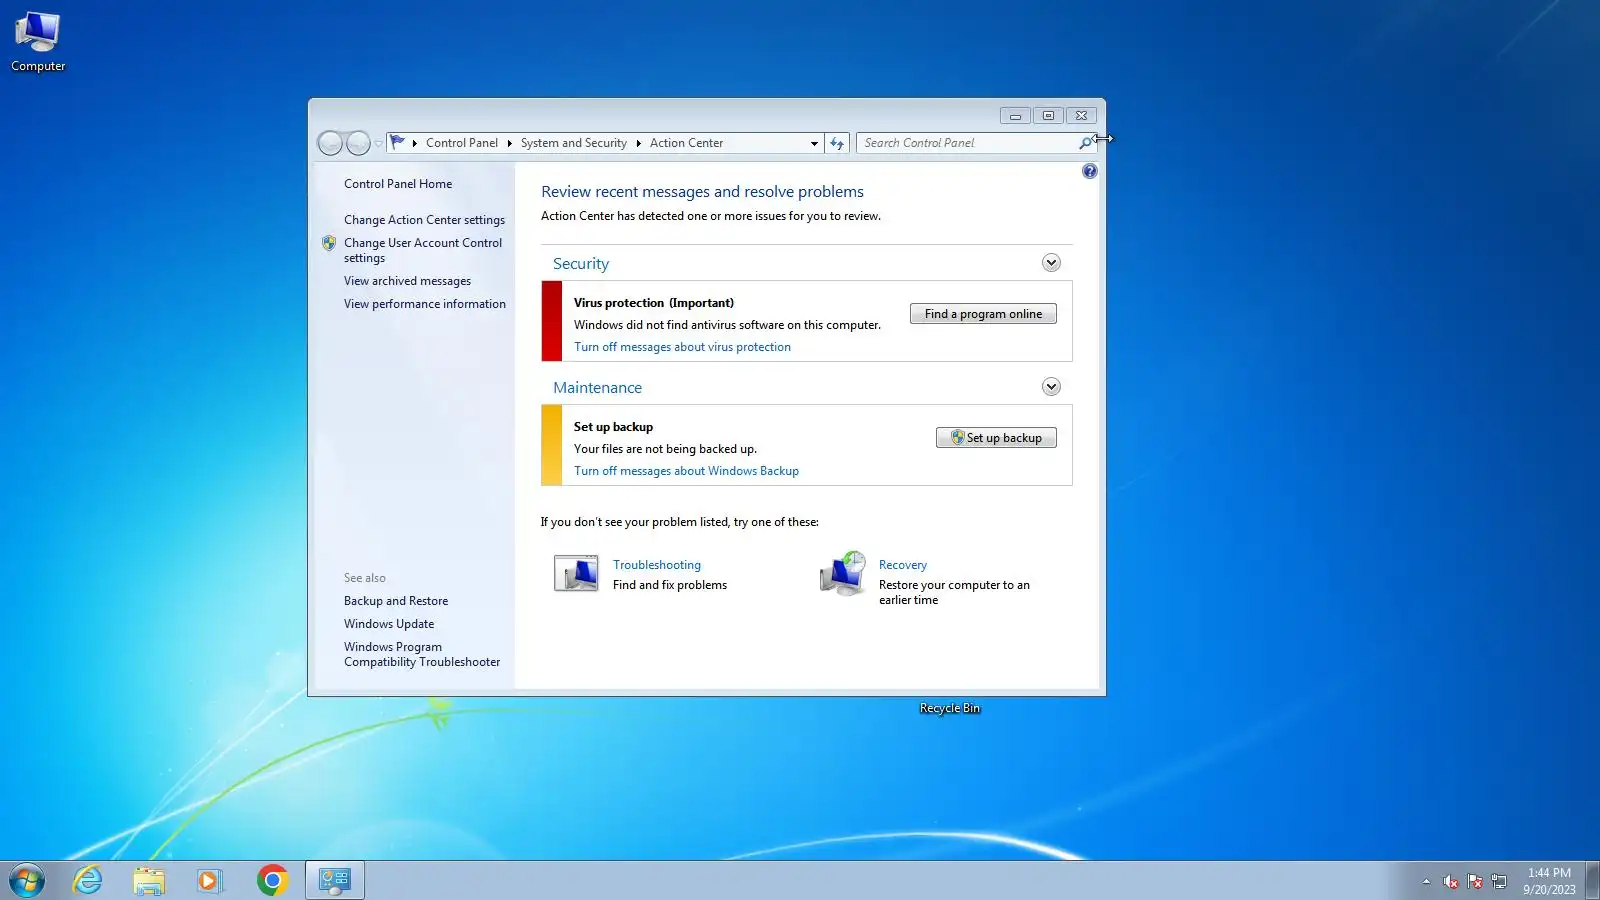Open Windows Media Player from the taskbar
The height and width of the screenshot is (900, 1600).
tap(209, 880)
